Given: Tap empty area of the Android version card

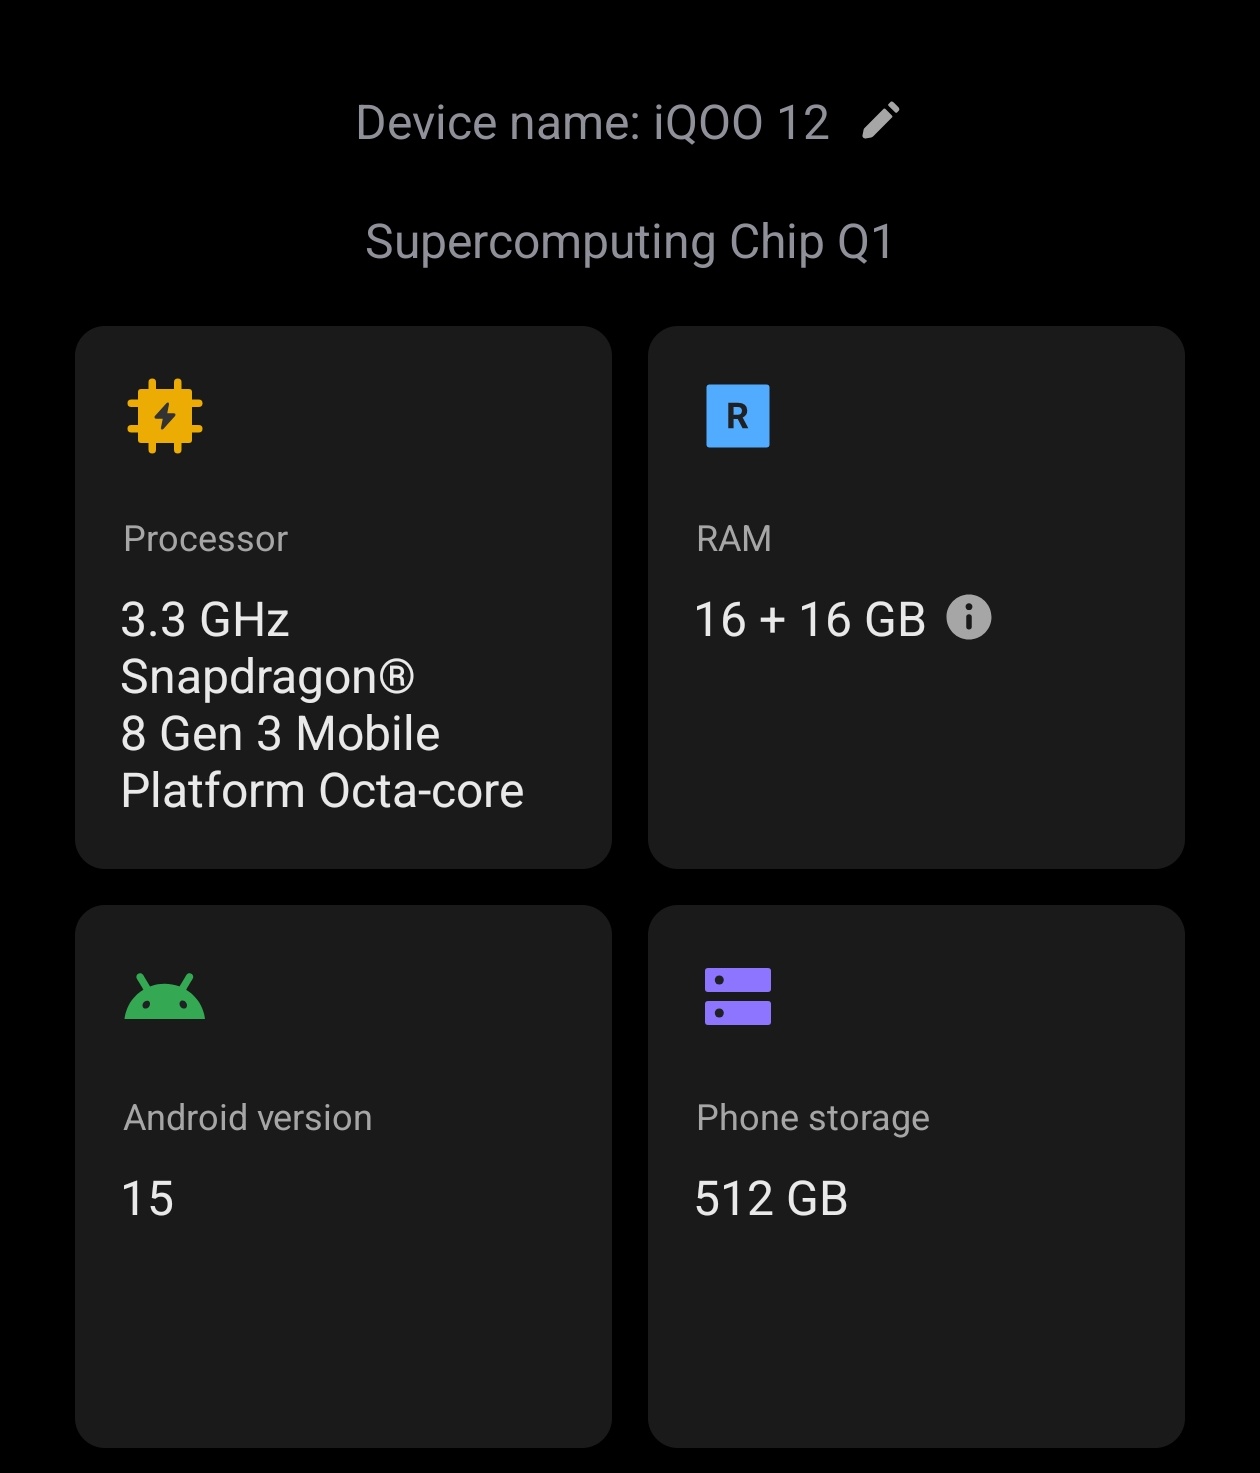Looking at the screenshot, I should tap(343, 1340).
